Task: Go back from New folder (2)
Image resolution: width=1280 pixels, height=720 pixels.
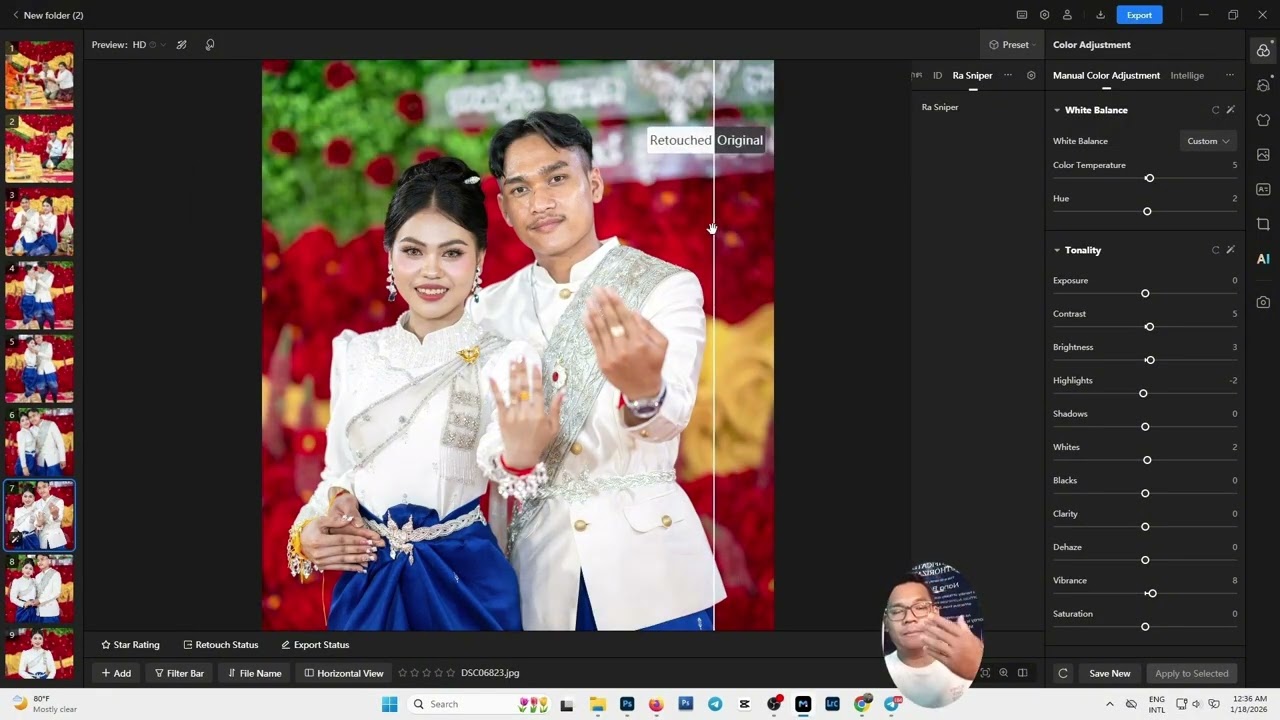Action: pos(15,15)
